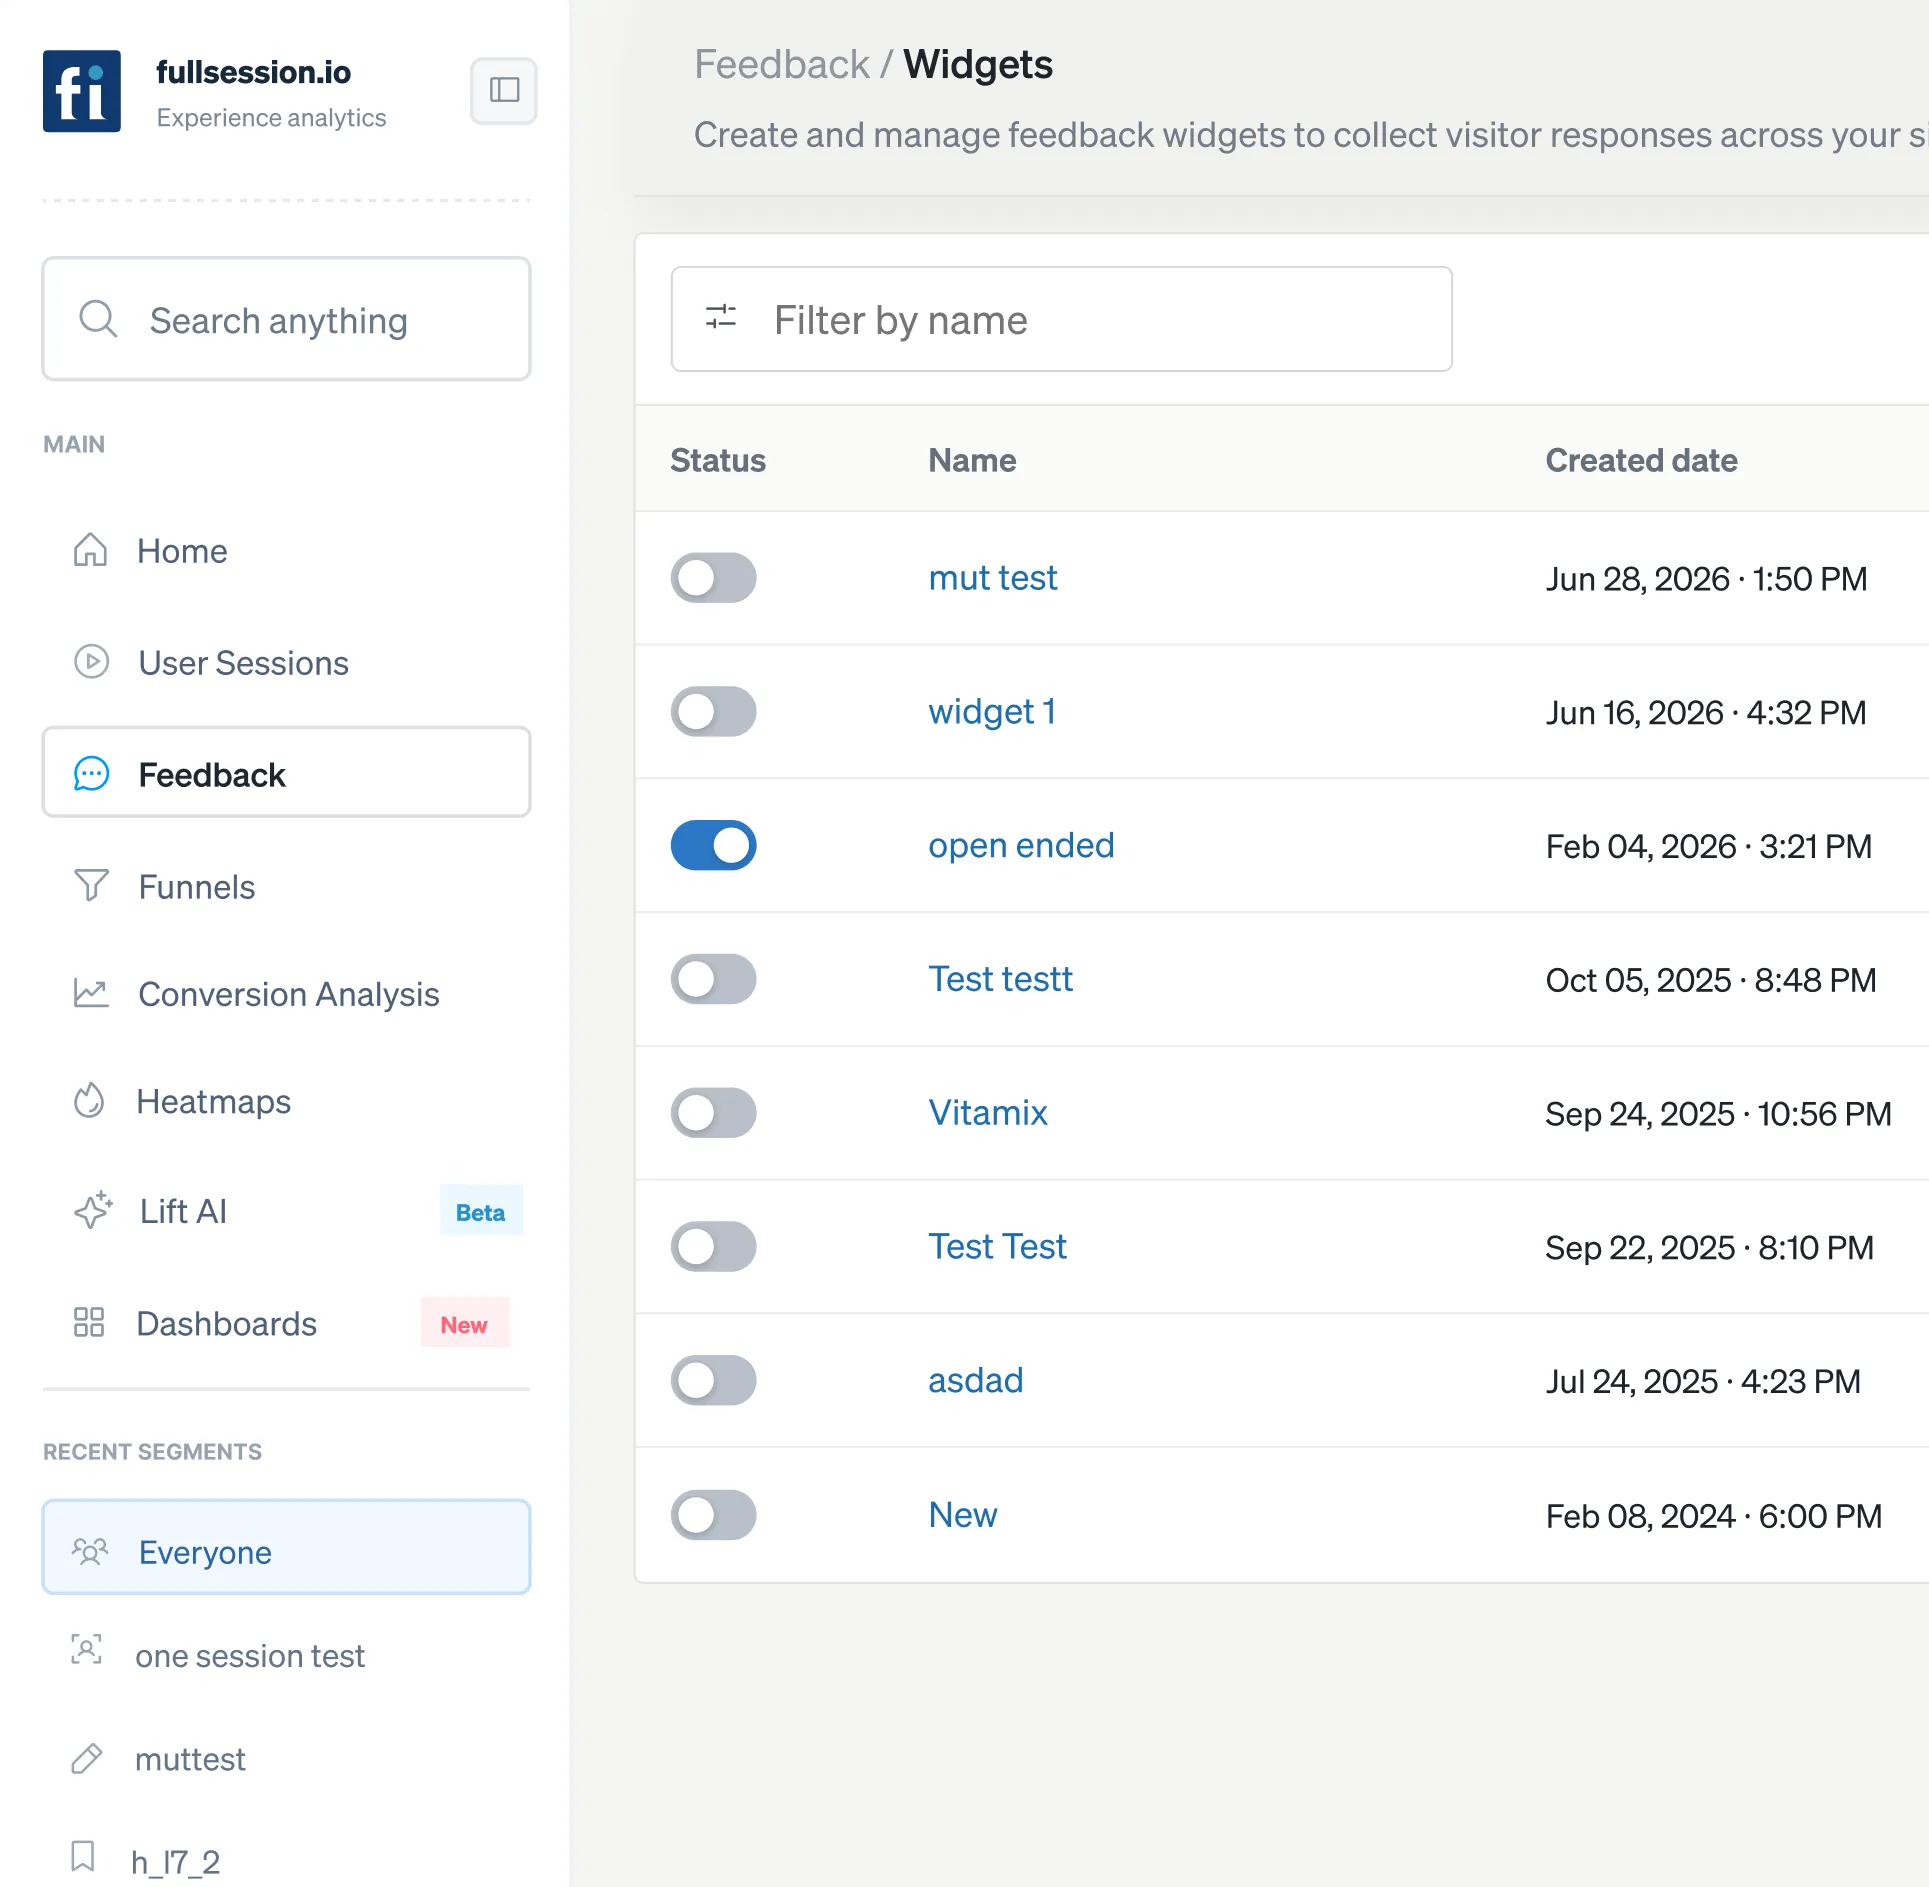The width and height of the screenshot is (1929, 1887).
Task: Open the Vitamix widget link
Action: (x=987, y=1113)
